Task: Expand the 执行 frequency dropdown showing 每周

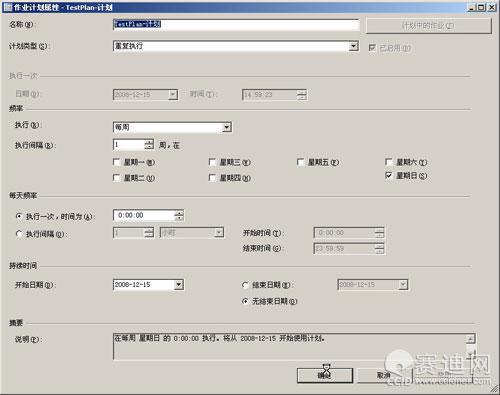Action: (x=227, y=127)
